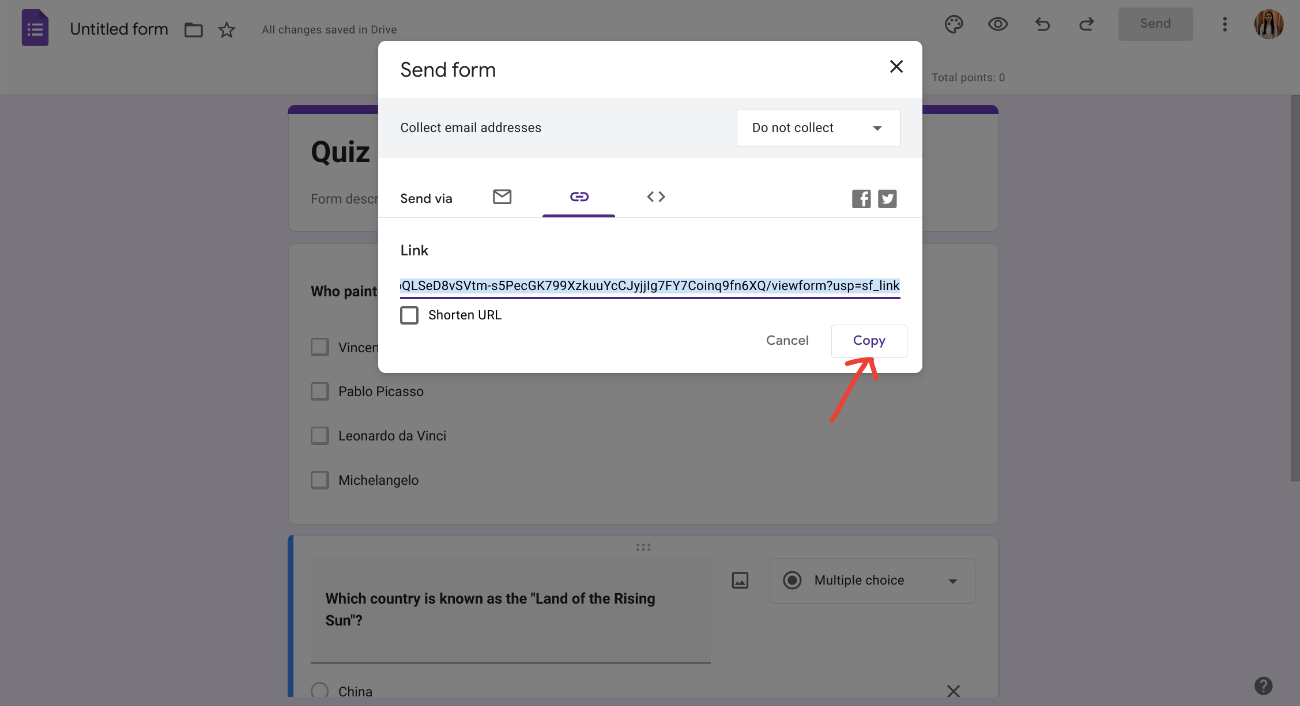Switch to the embed HTML send option

tap(655, 197)
